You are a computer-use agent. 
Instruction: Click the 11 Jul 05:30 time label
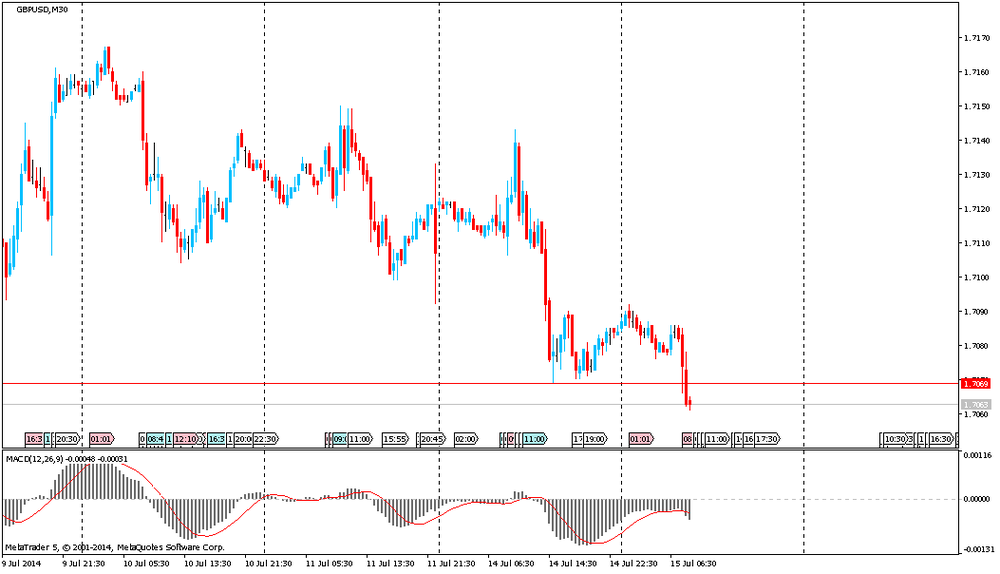tap(328, 564)
